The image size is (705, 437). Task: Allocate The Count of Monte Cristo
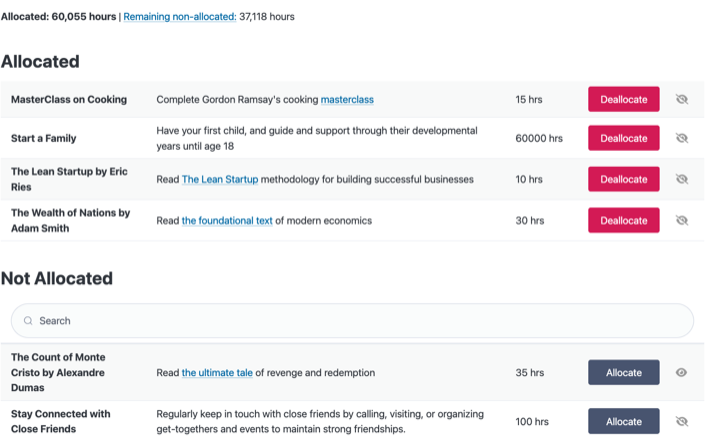click(x=623, y=372)
